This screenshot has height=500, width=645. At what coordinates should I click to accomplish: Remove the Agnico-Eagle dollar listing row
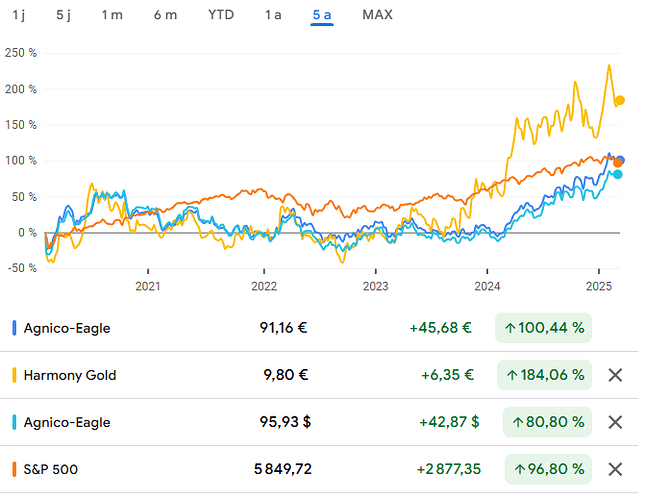pos(615,422)
